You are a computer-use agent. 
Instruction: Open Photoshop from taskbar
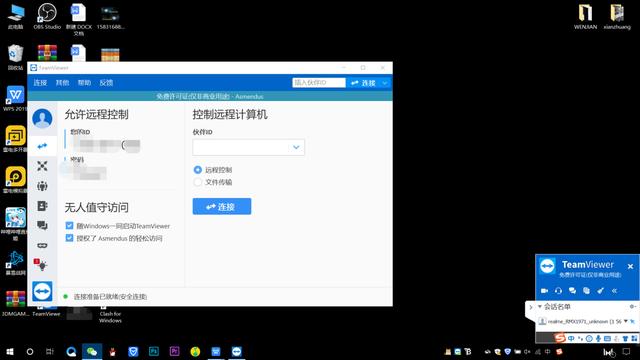pos(154,351)
